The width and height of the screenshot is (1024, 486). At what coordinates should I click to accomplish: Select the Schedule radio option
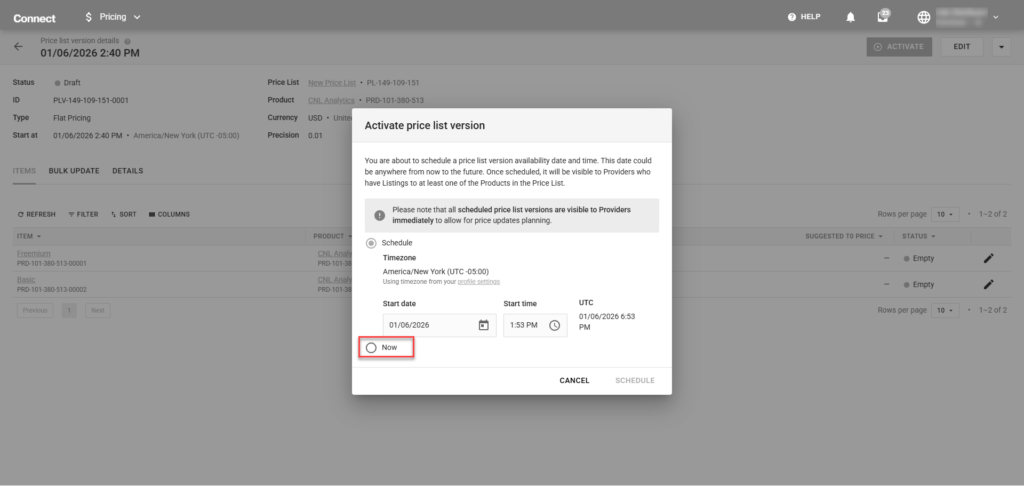click(x=371, y=243)
